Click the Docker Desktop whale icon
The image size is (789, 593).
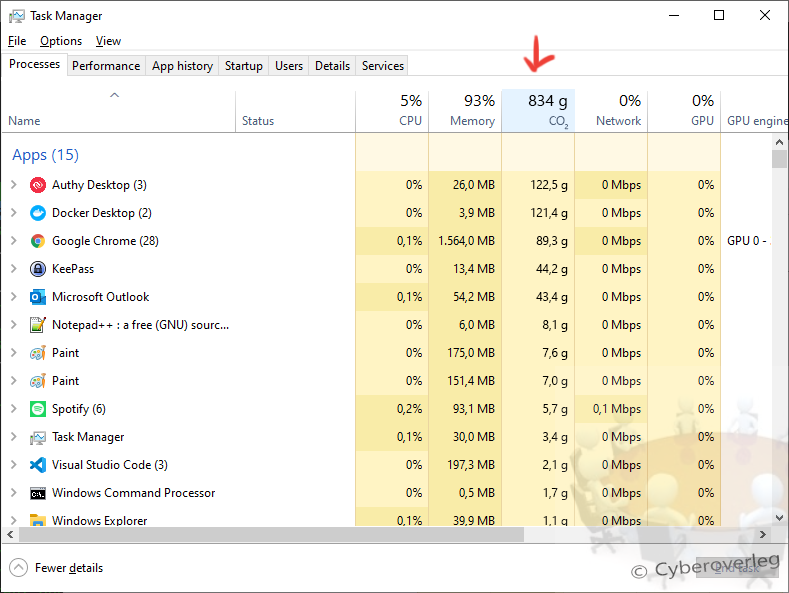point(38,213)
